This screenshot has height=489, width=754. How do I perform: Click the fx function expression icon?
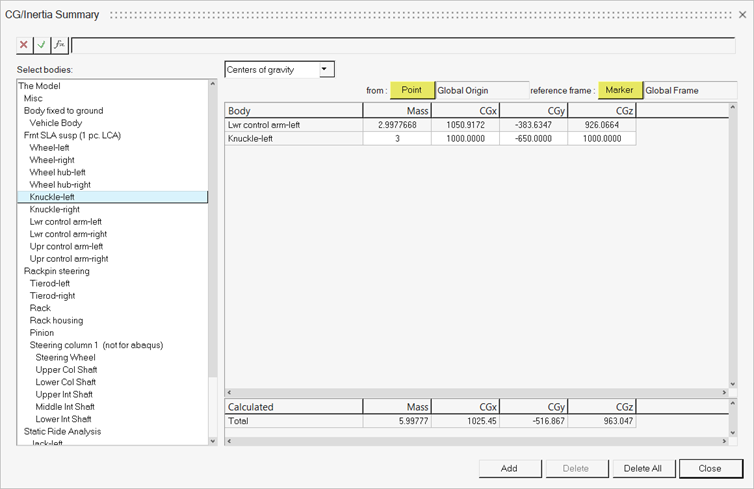(59, 45)
